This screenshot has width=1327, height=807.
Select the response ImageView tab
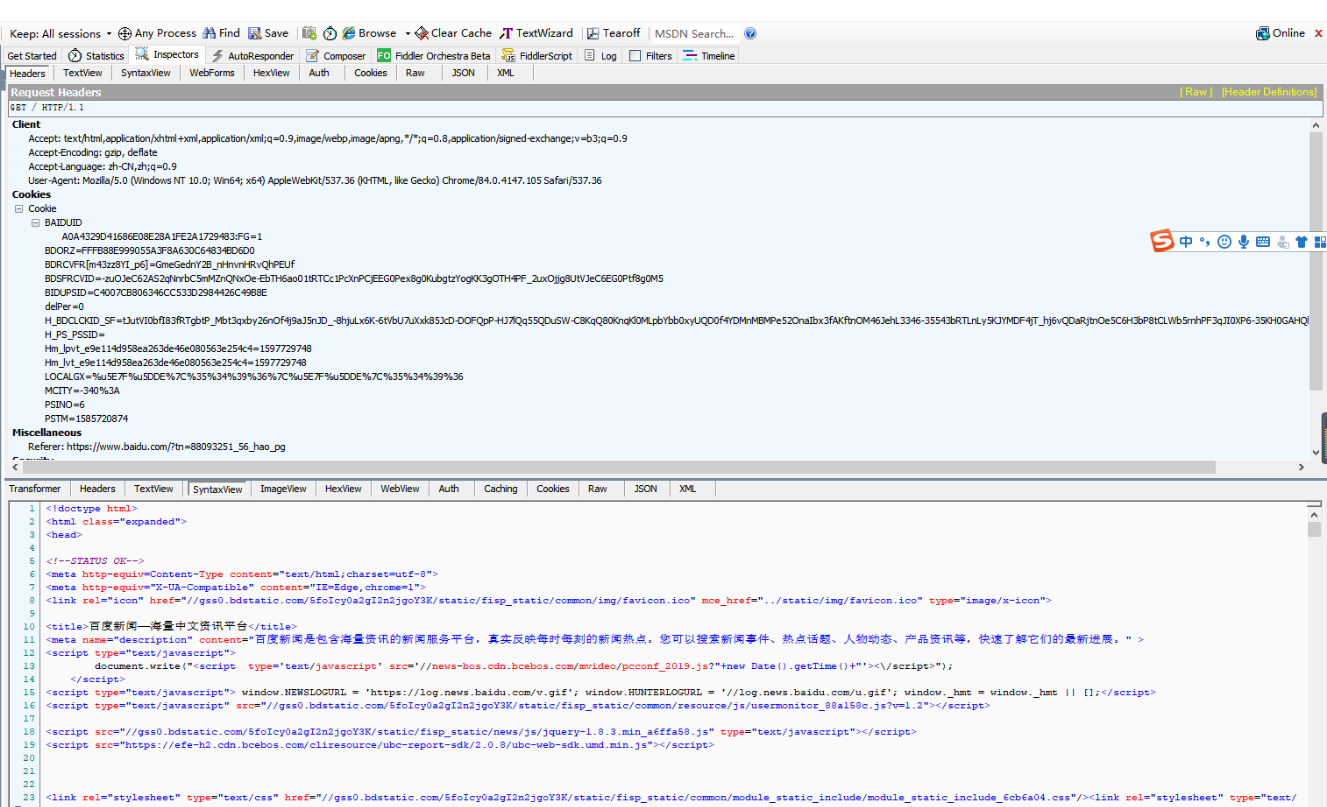(x=283, y=489)
